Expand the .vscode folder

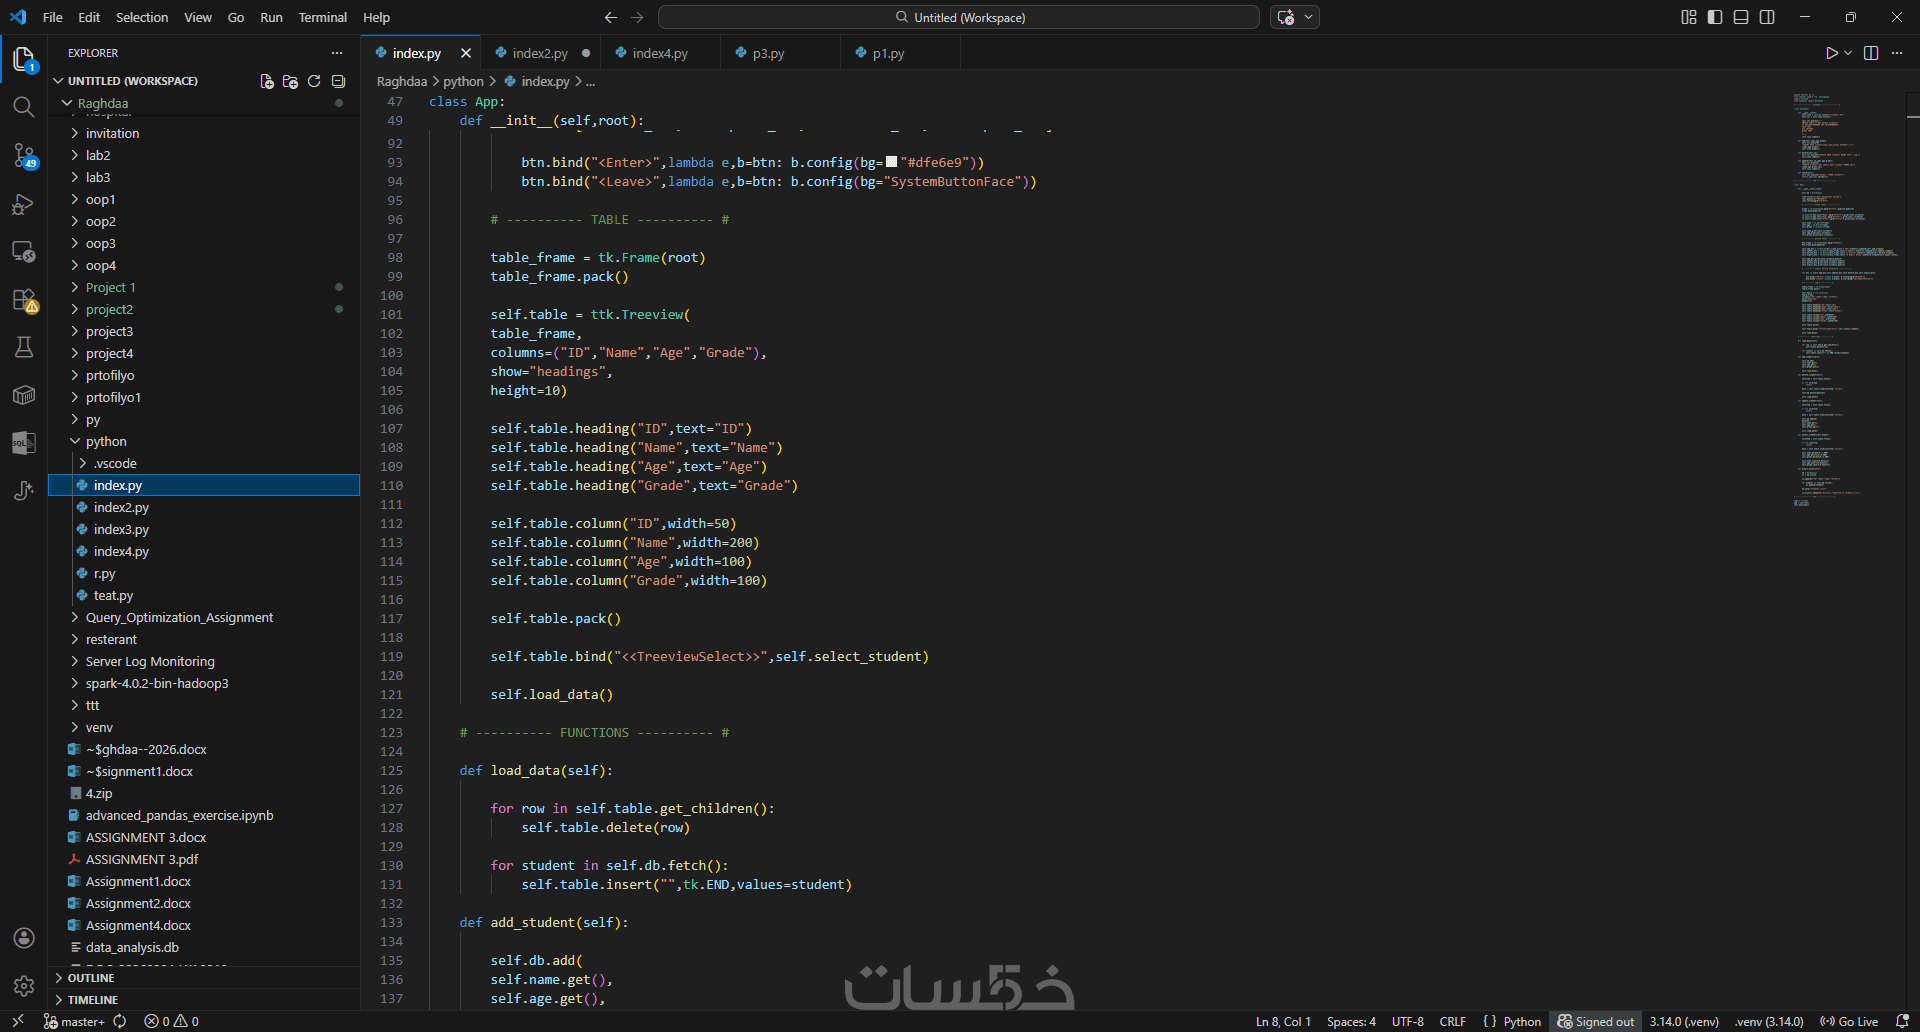(204, 463)
